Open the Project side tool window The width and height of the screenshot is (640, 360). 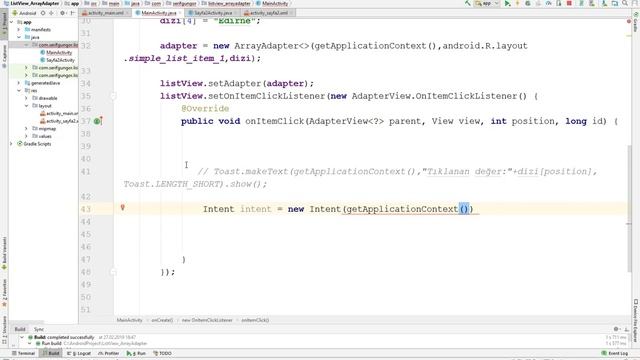pyautogui.click(x=4, y=24)
